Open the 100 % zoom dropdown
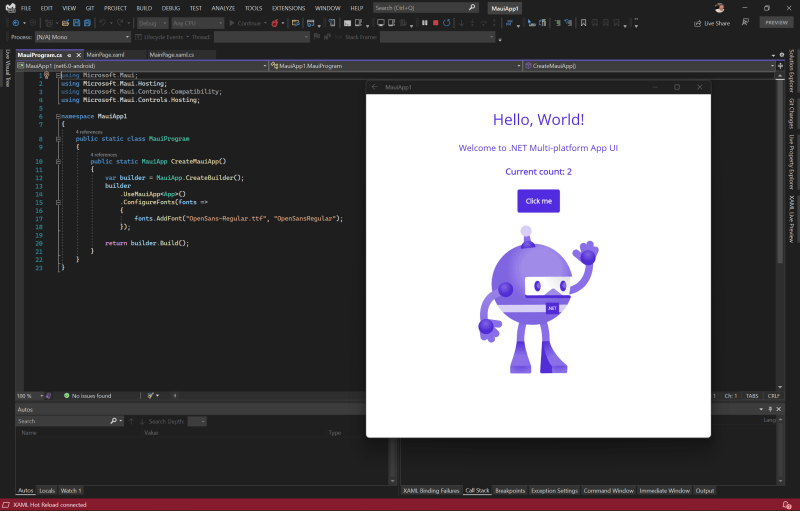Viewport: 800px width, 511px height. (x=30, y=396)
